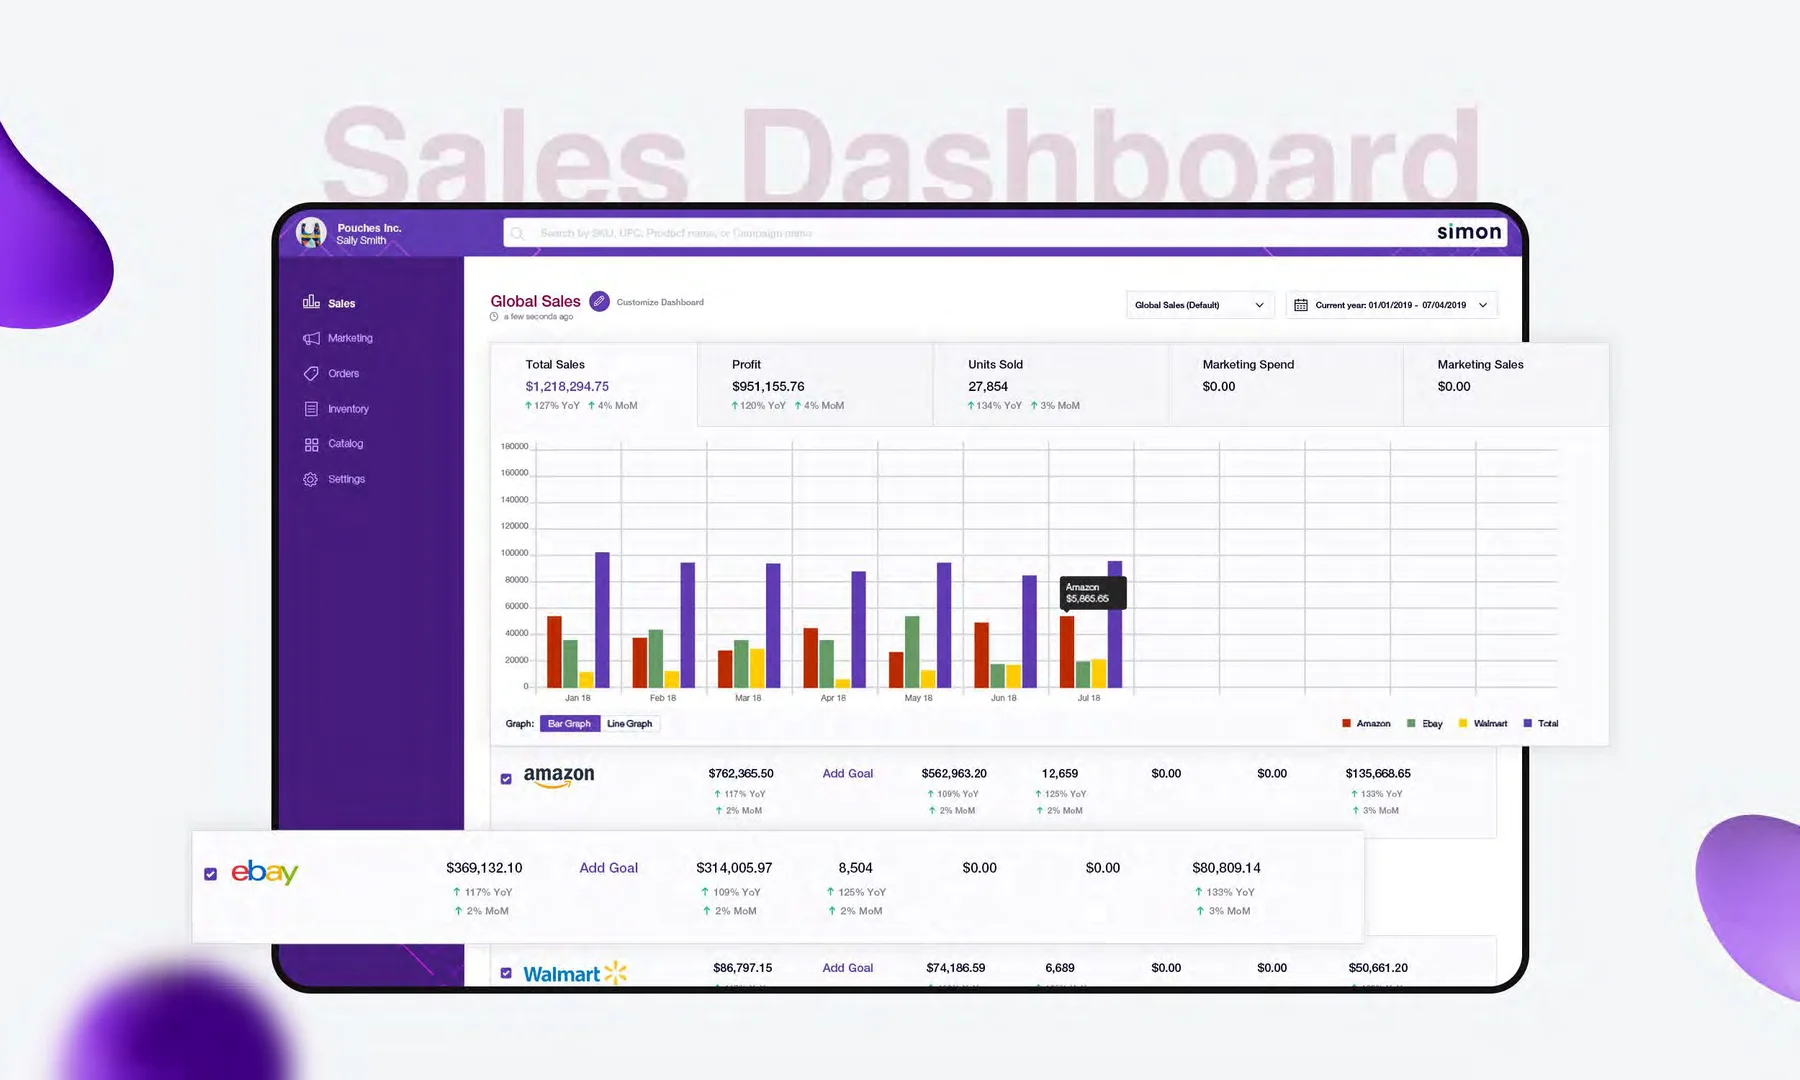Click the Walmart yellow legend swatch
Screen dimensions: 1800x1080
[x=1463, y=723]
